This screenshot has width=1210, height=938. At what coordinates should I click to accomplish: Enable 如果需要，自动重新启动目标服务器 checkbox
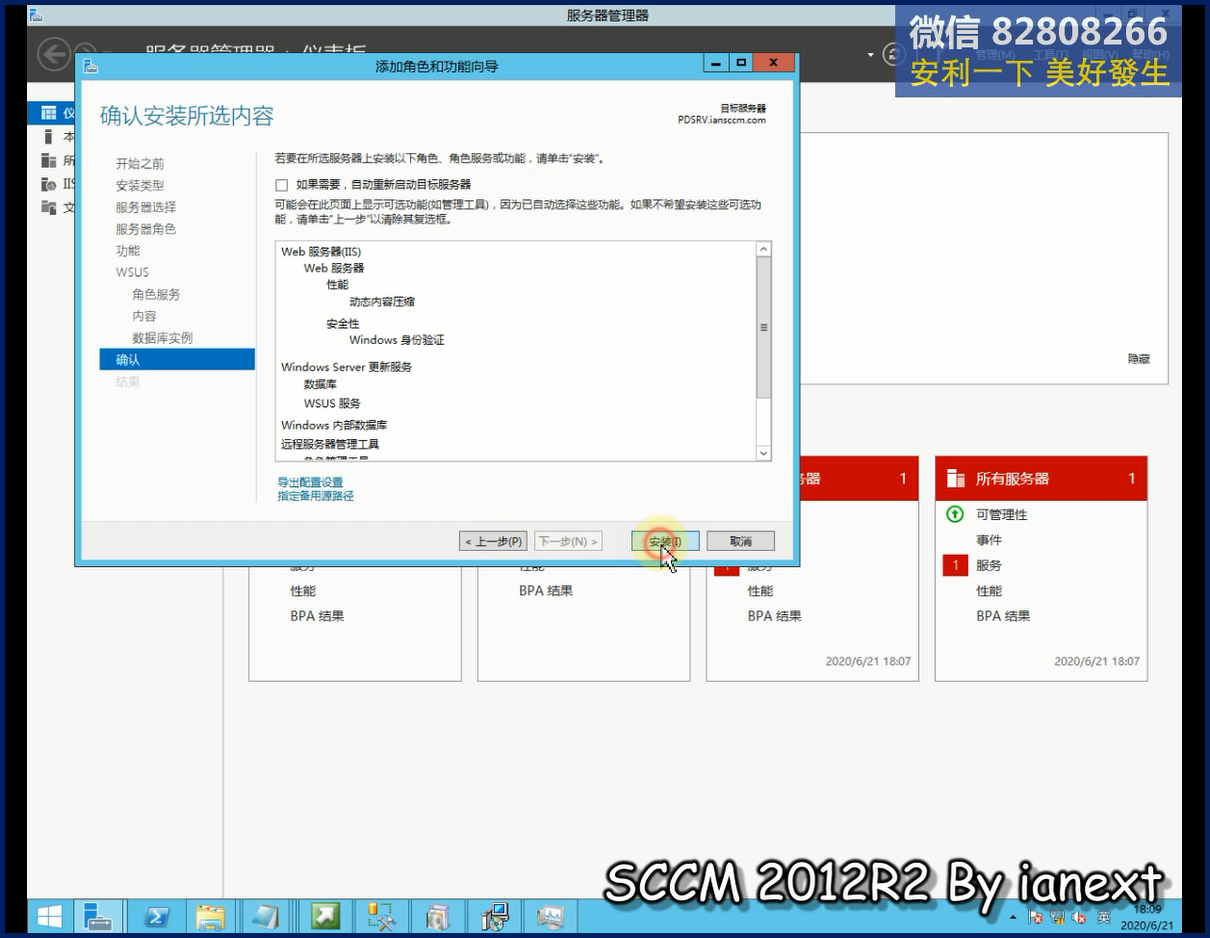(282, 185)
